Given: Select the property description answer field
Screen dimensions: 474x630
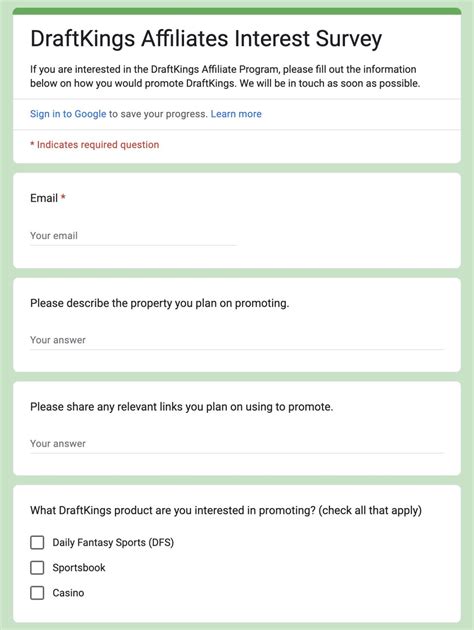Looking at the screenshot, I should [237, 340].
